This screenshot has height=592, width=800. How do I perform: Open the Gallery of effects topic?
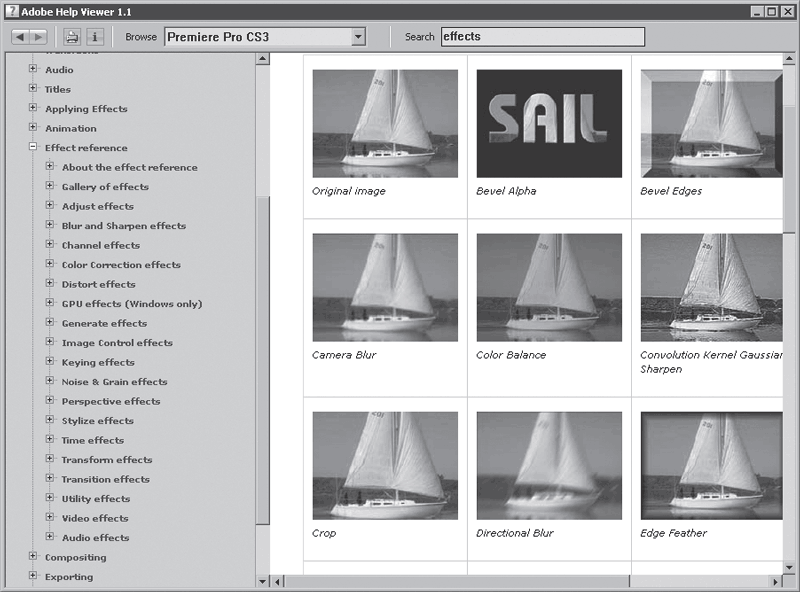click(x=105, y=187)
